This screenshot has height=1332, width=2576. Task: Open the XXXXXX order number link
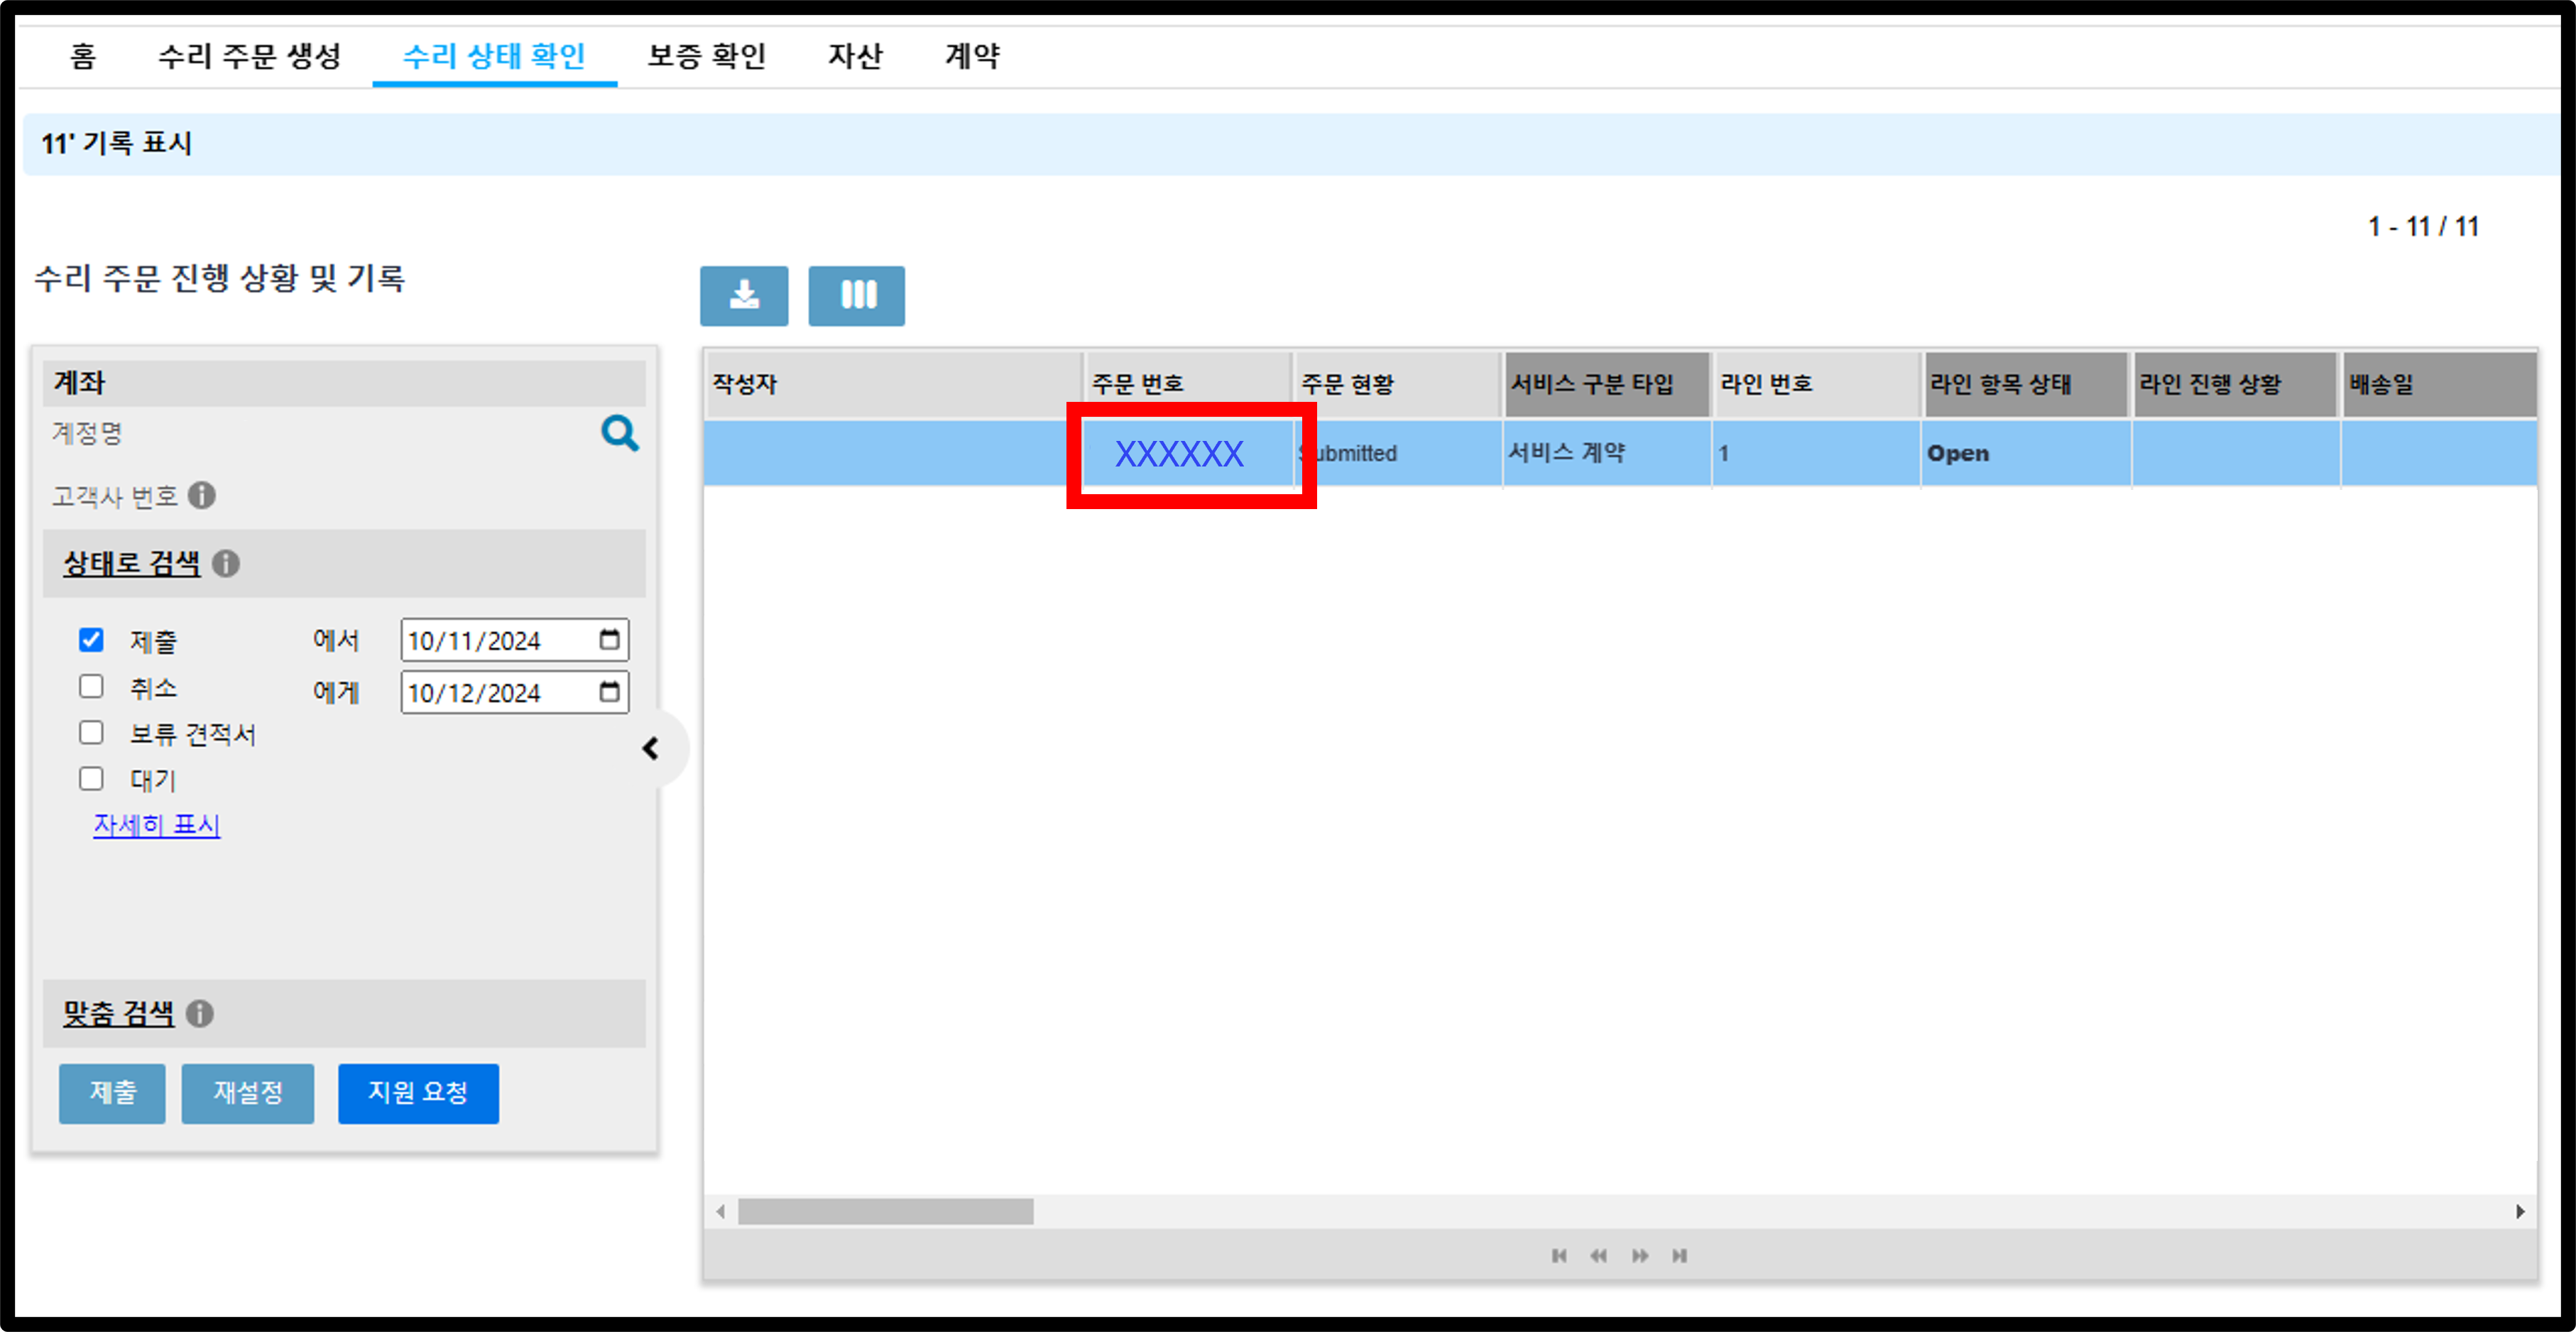(1179, 454)
